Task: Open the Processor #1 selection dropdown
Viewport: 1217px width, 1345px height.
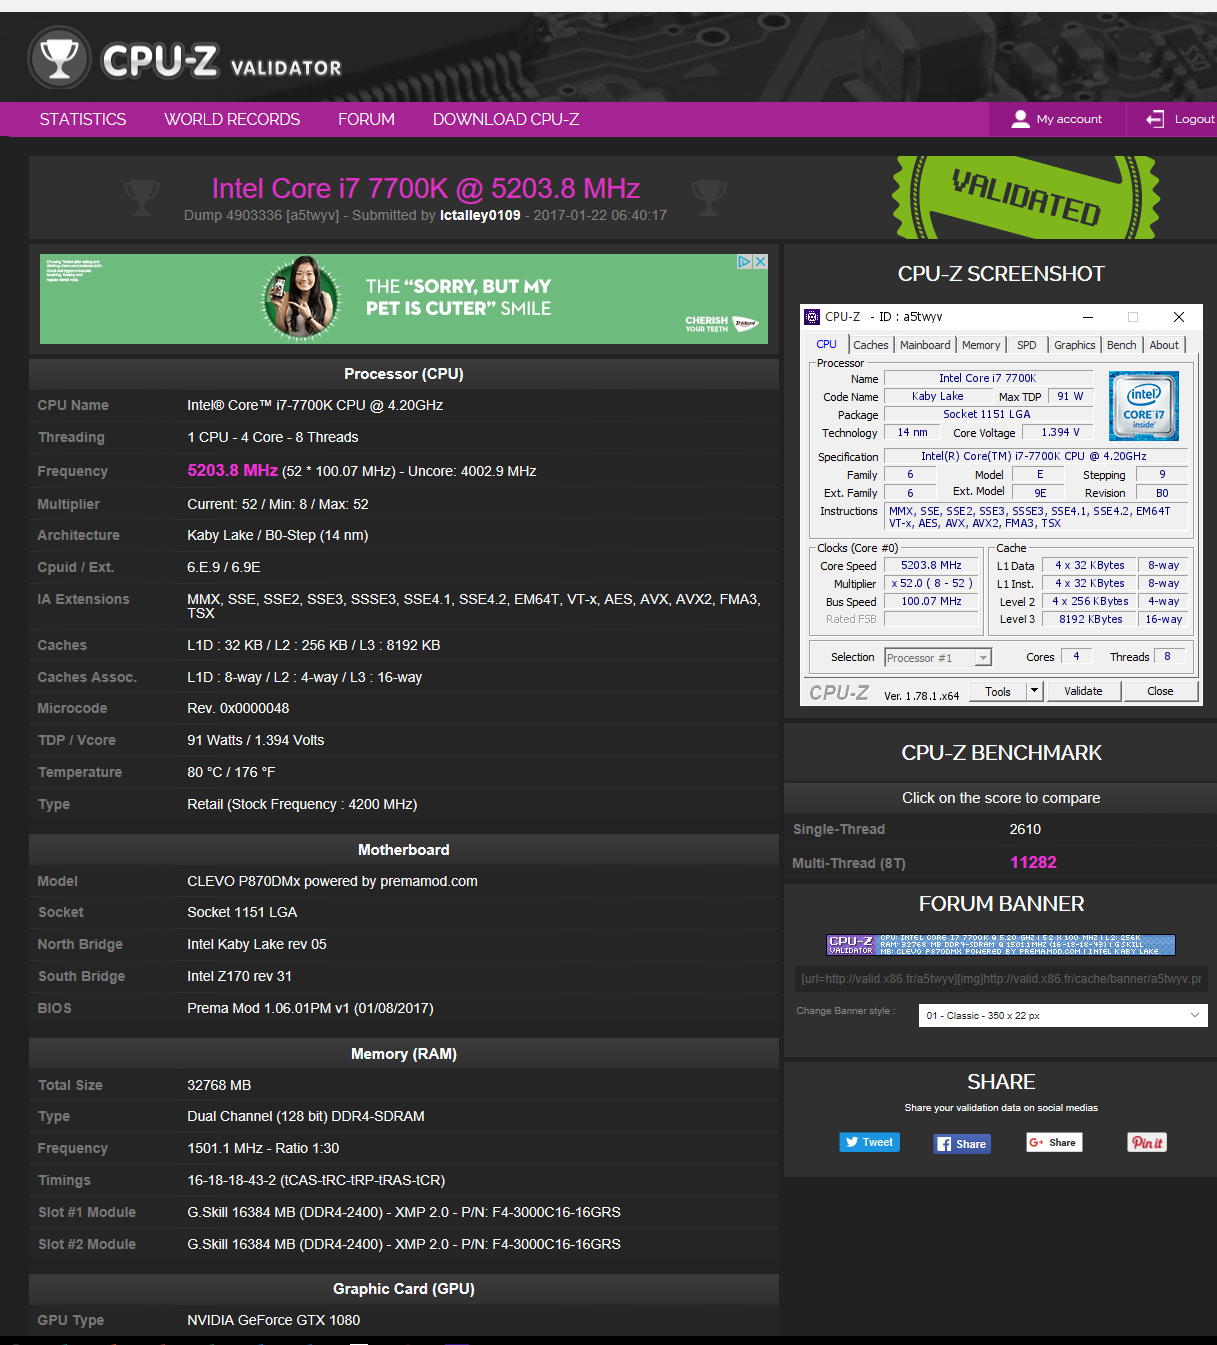Action: click(983, 657)
